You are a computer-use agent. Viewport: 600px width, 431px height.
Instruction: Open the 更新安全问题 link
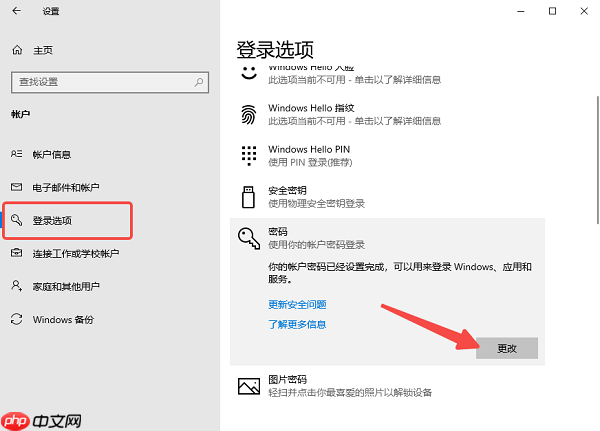pyautogui.click(x=297, y=305)
